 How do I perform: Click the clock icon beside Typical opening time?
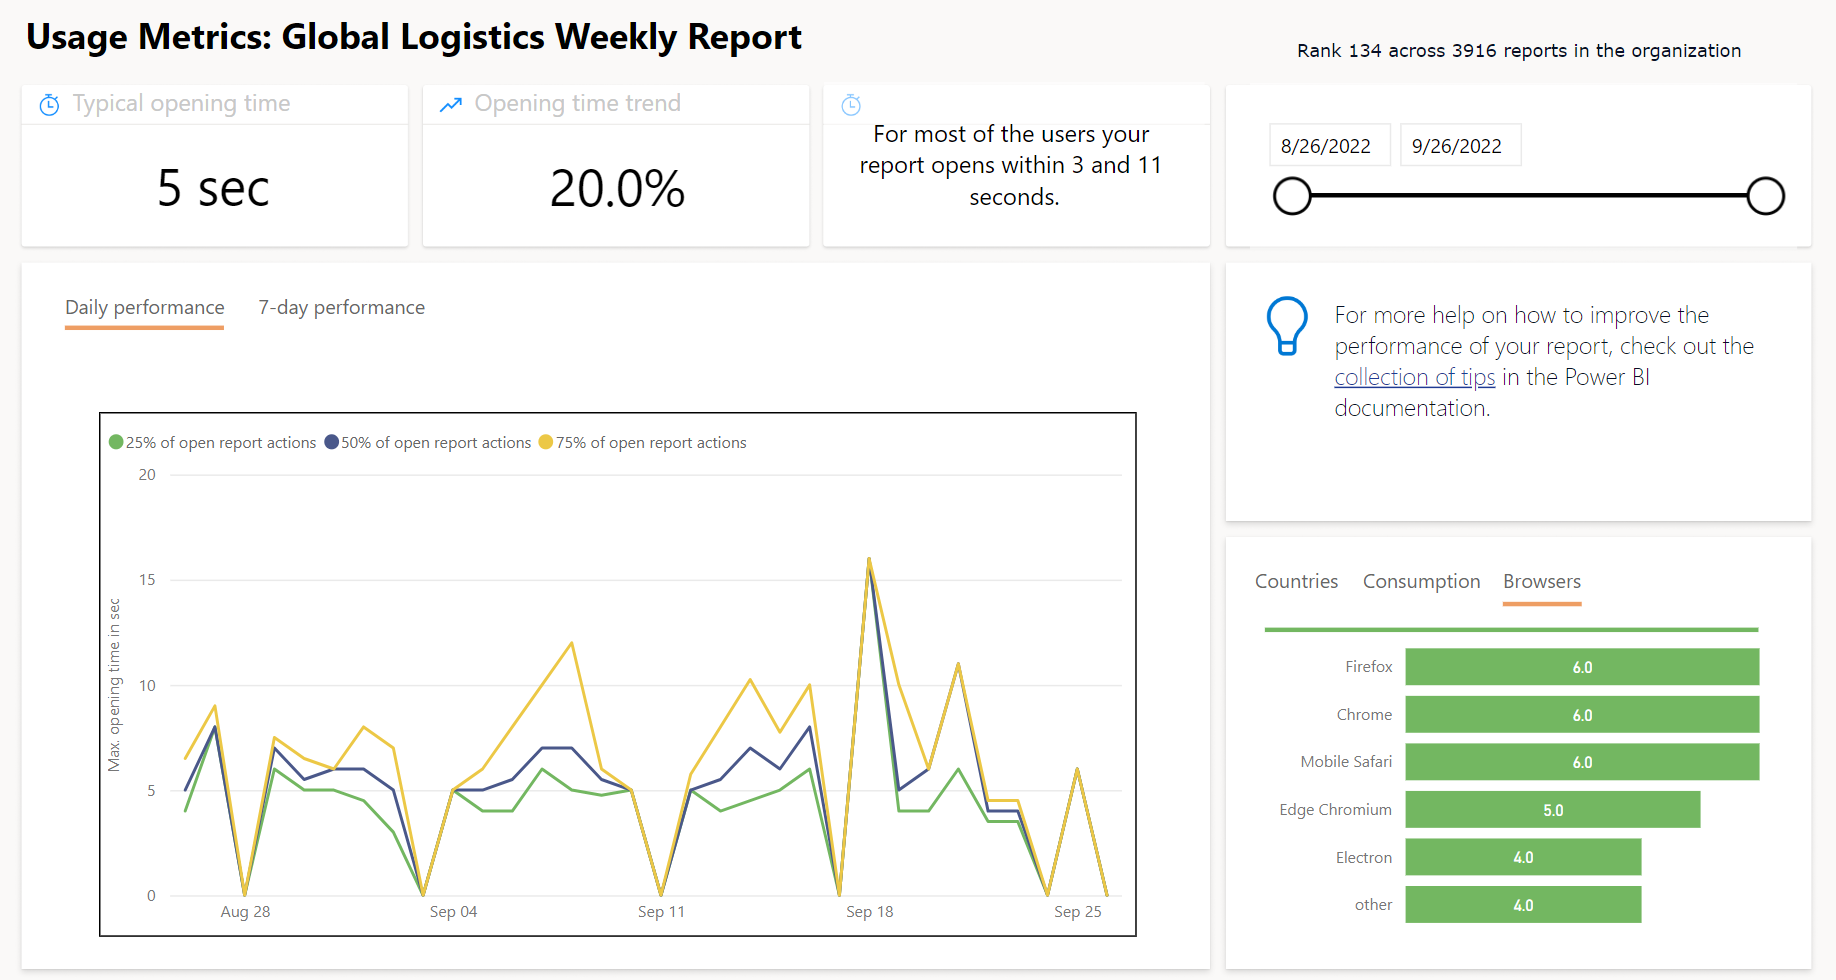pyautogui.click(x=49, y=105)
